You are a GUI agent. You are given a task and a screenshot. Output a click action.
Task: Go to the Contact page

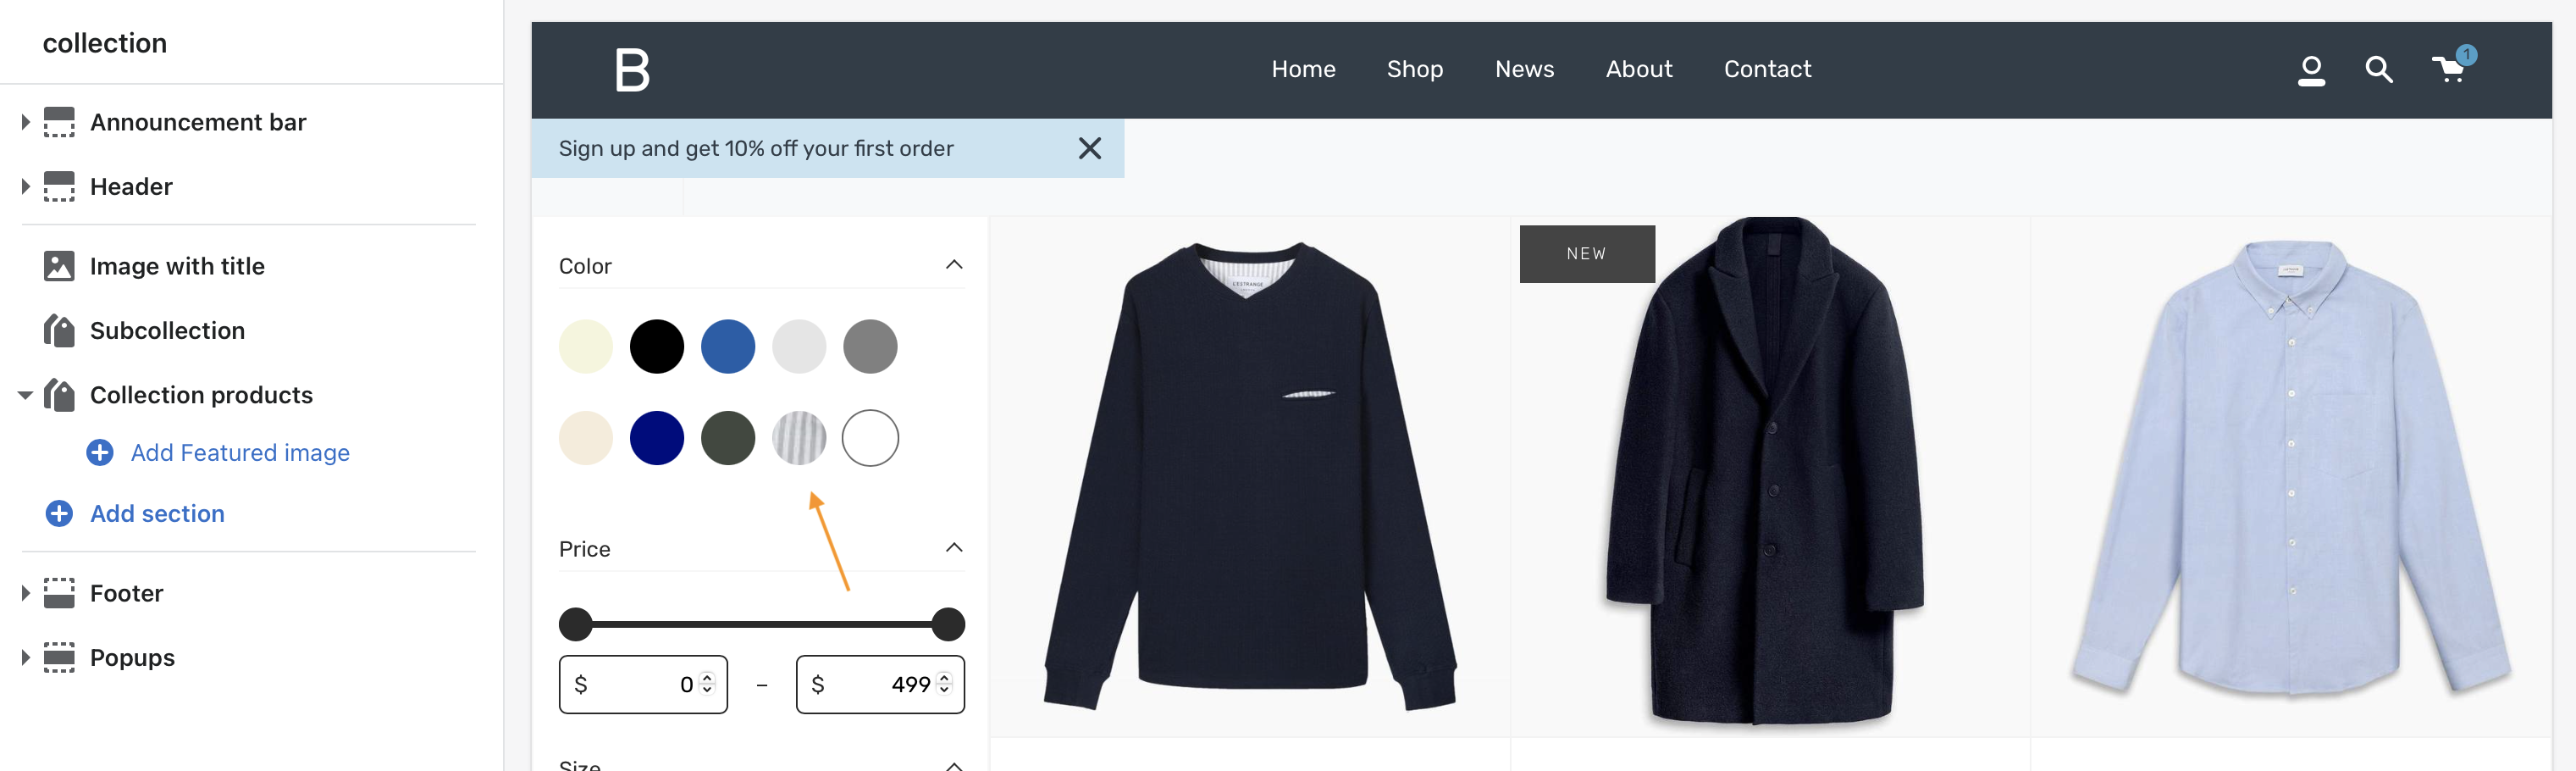1766,69
